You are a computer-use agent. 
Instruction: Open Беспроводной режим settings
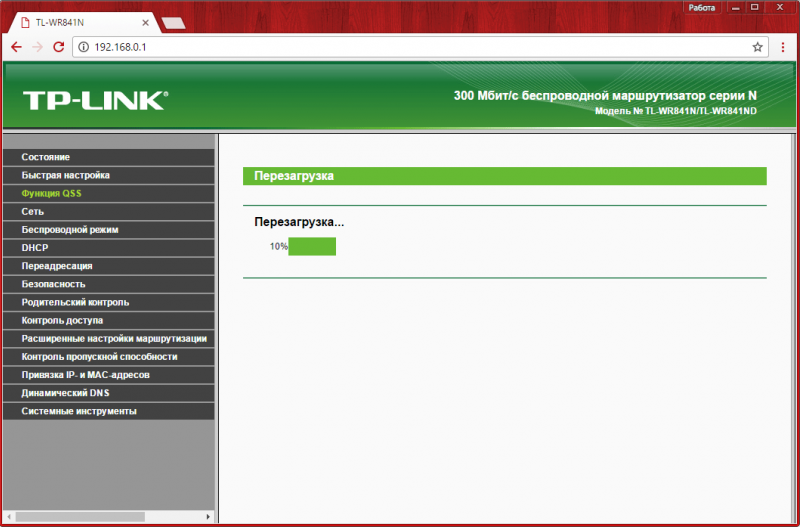[109, 230]
